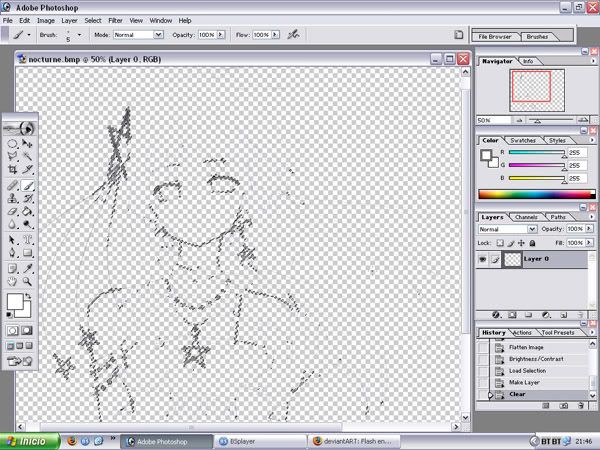The width and height of the screenshot is (600, 450).
Task: Switch to Standard screen mode
Action: [10, 346]
